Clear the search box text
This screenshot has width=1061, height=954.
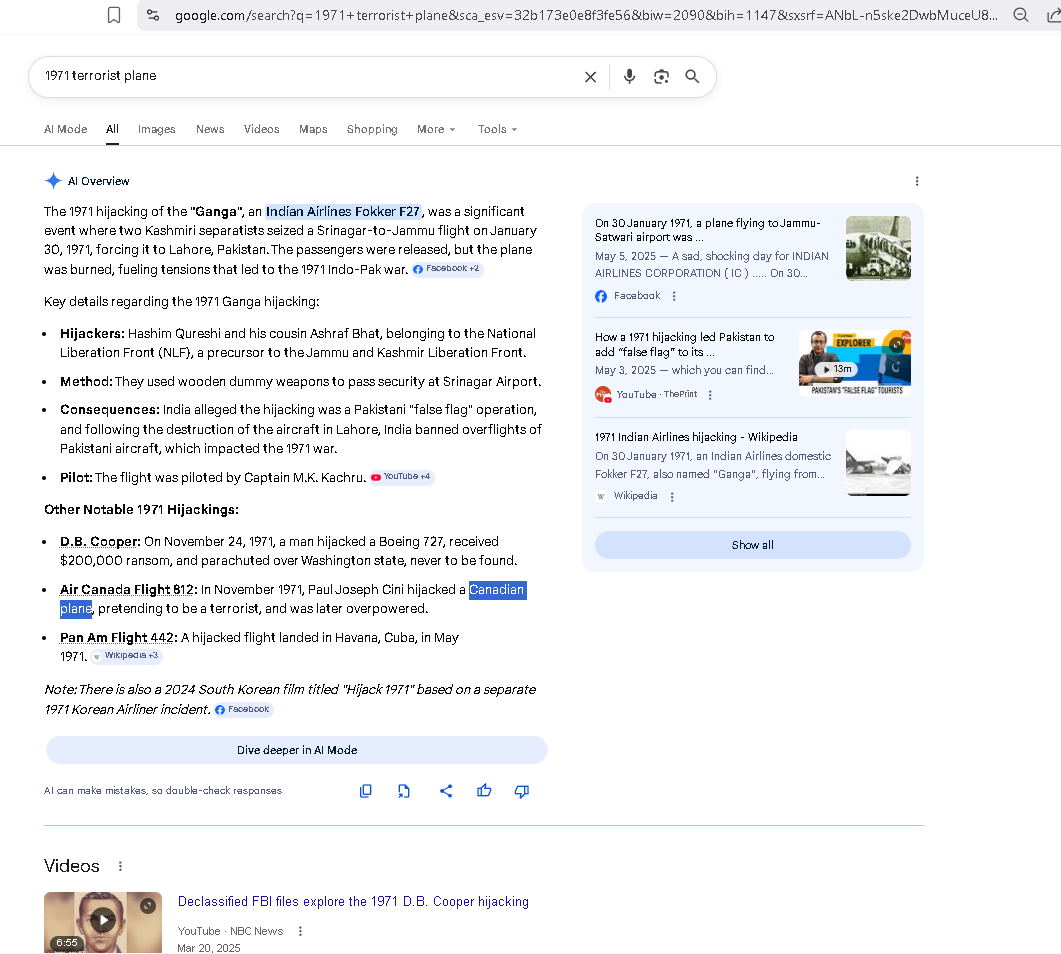(x=590, y=77)
